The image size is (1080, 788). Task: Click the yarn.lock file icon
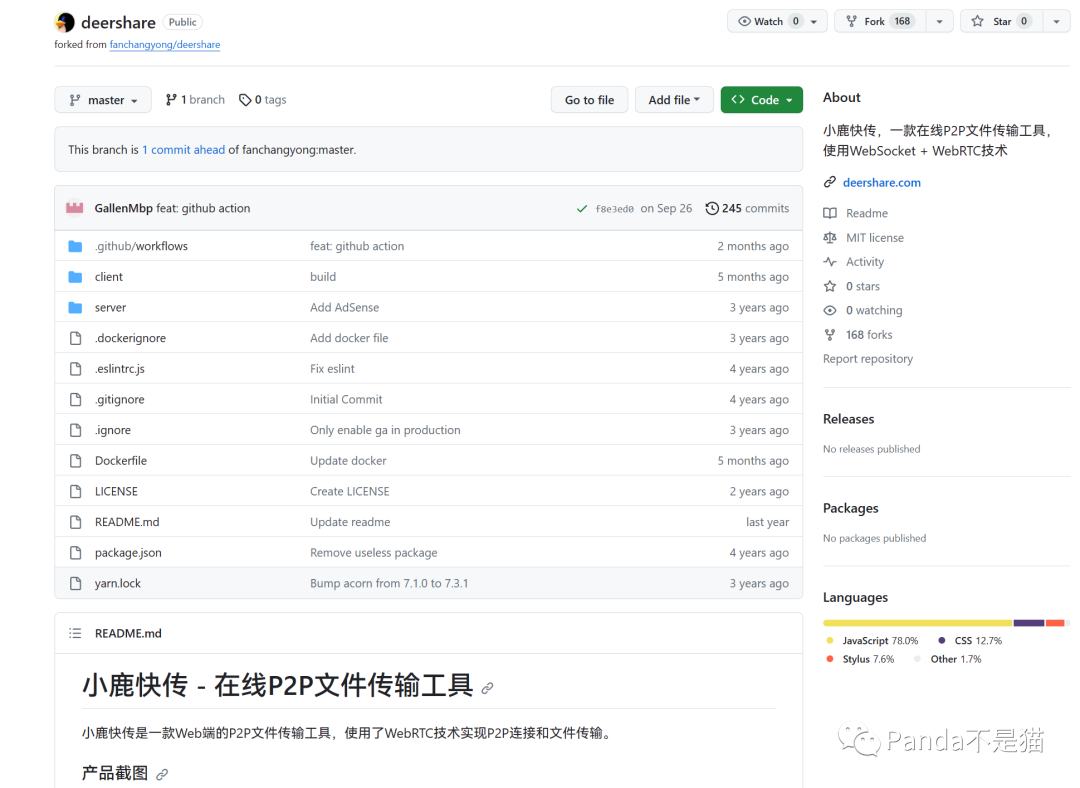tap(76, 583)
